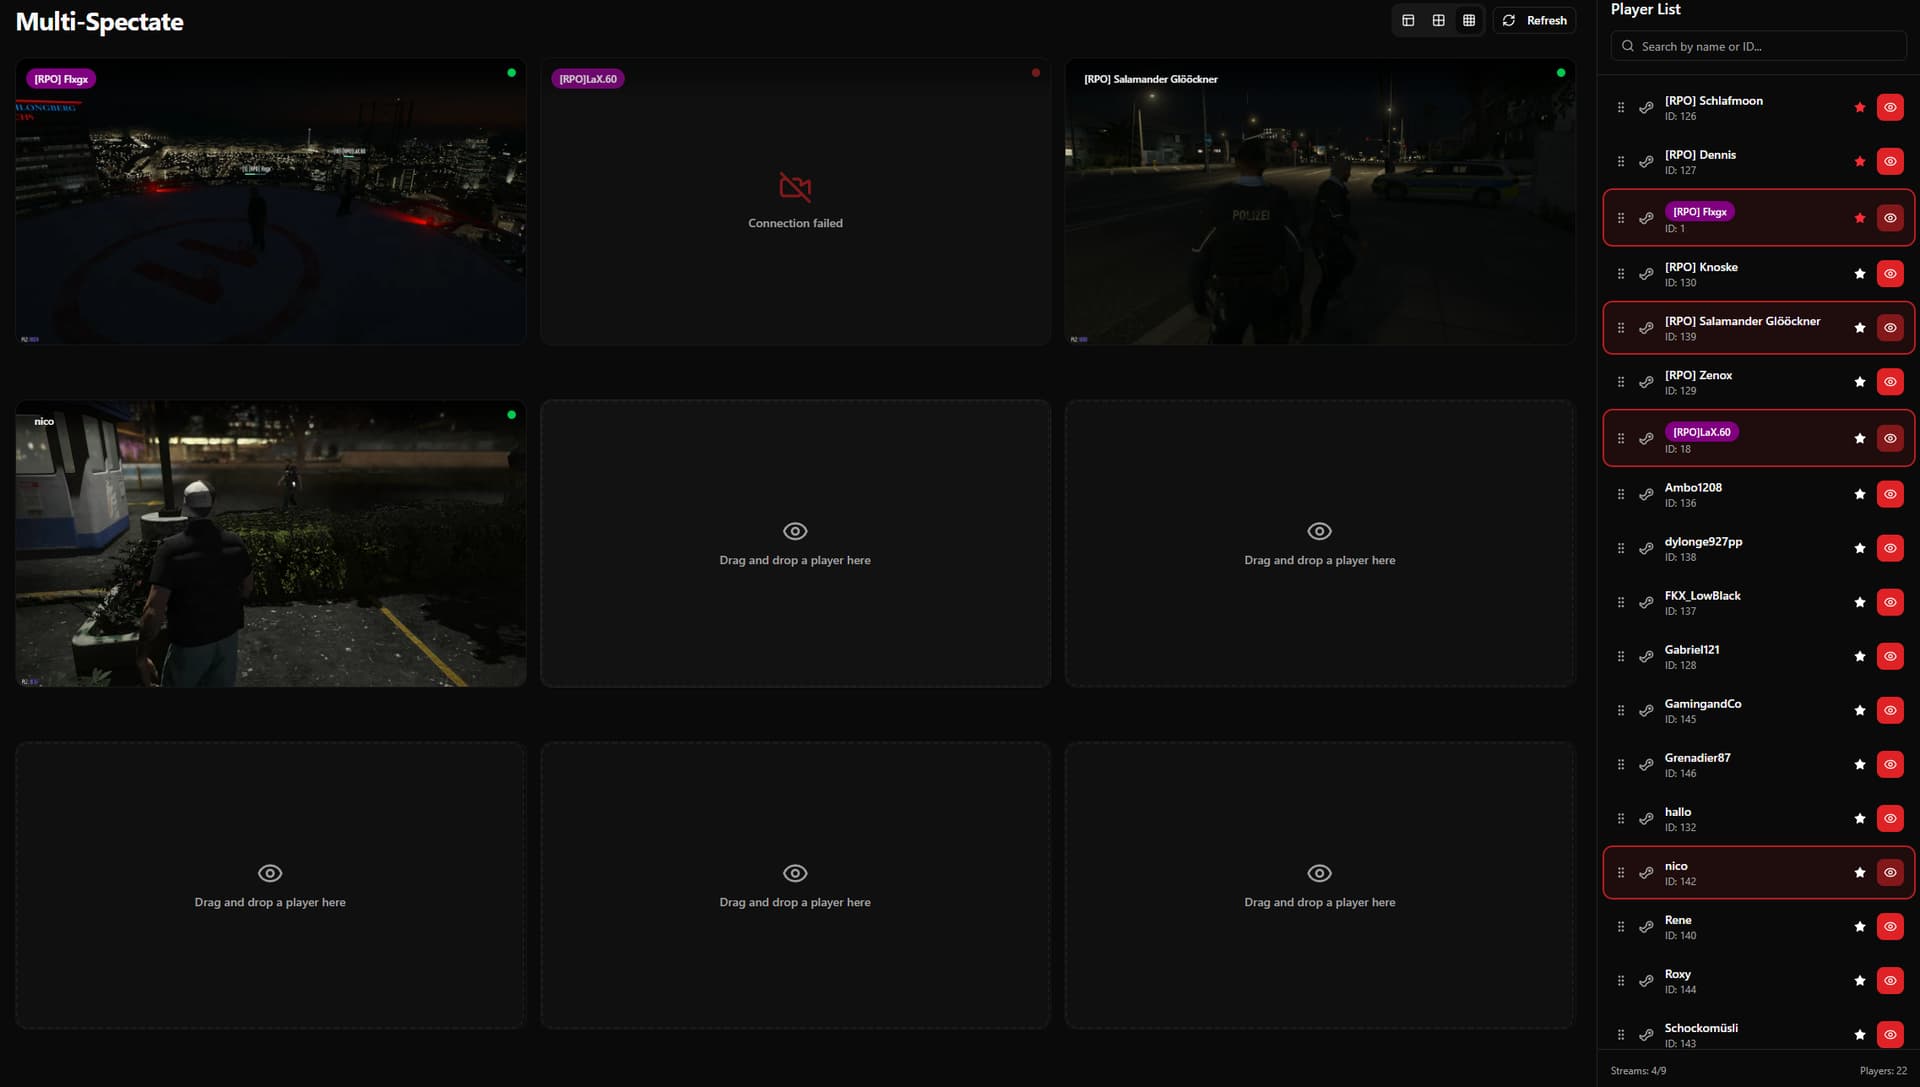Click the Steam link icon for [RPO] Knoske

coord(1646,274)
